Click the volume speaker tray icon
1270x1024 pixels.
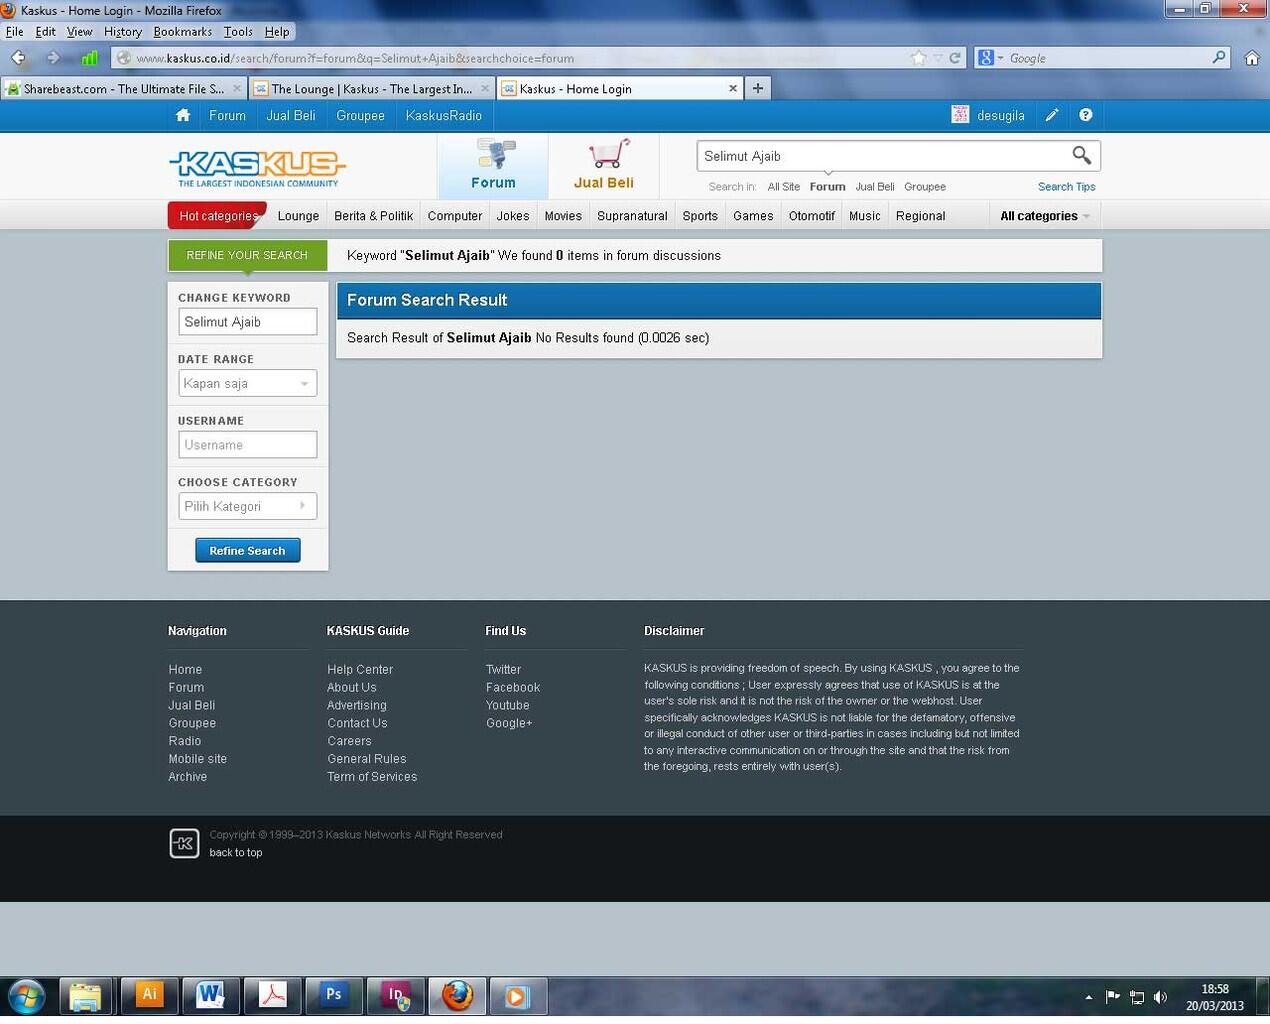point(1160,997)
